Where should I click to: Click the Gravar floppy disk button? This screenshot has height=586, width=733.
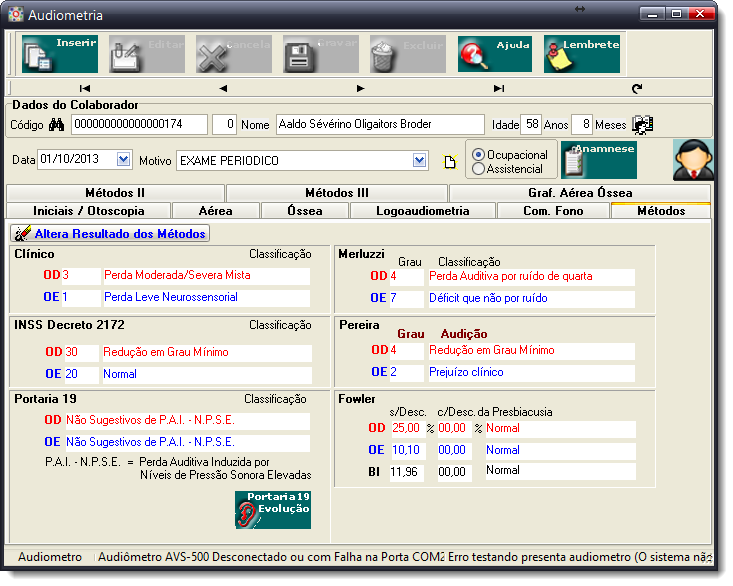point(321,54)
